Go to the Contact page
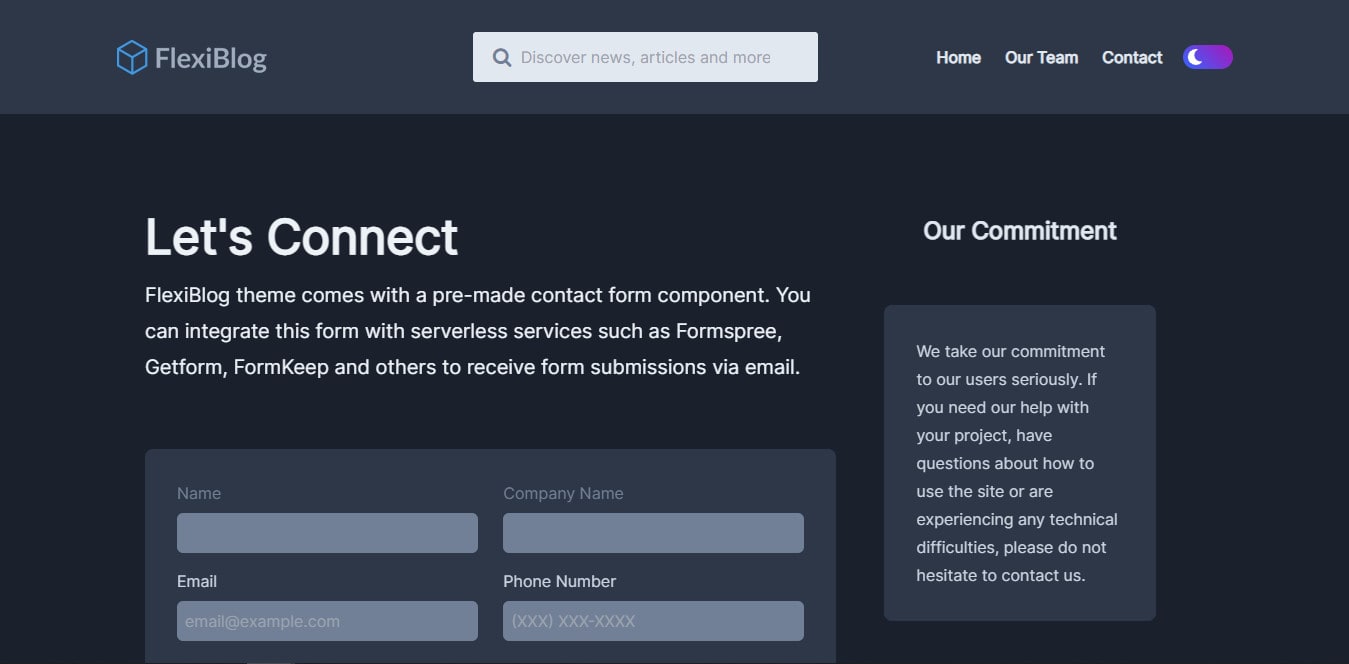The image size is (1349, 664). tap(1131, 57)
